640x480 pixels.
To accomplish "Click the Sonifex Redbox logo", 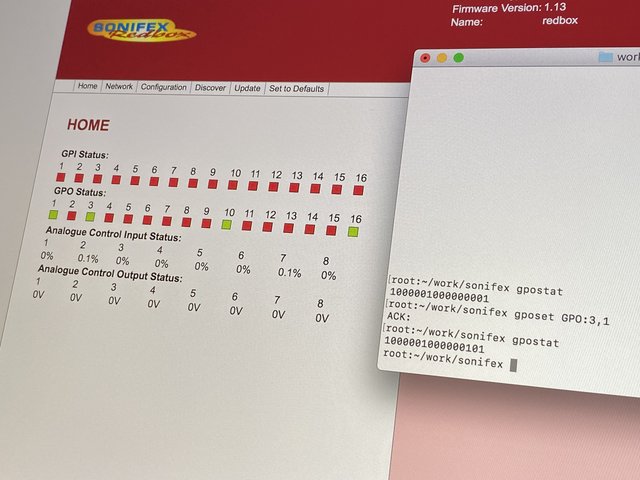I will click(141, 31).
